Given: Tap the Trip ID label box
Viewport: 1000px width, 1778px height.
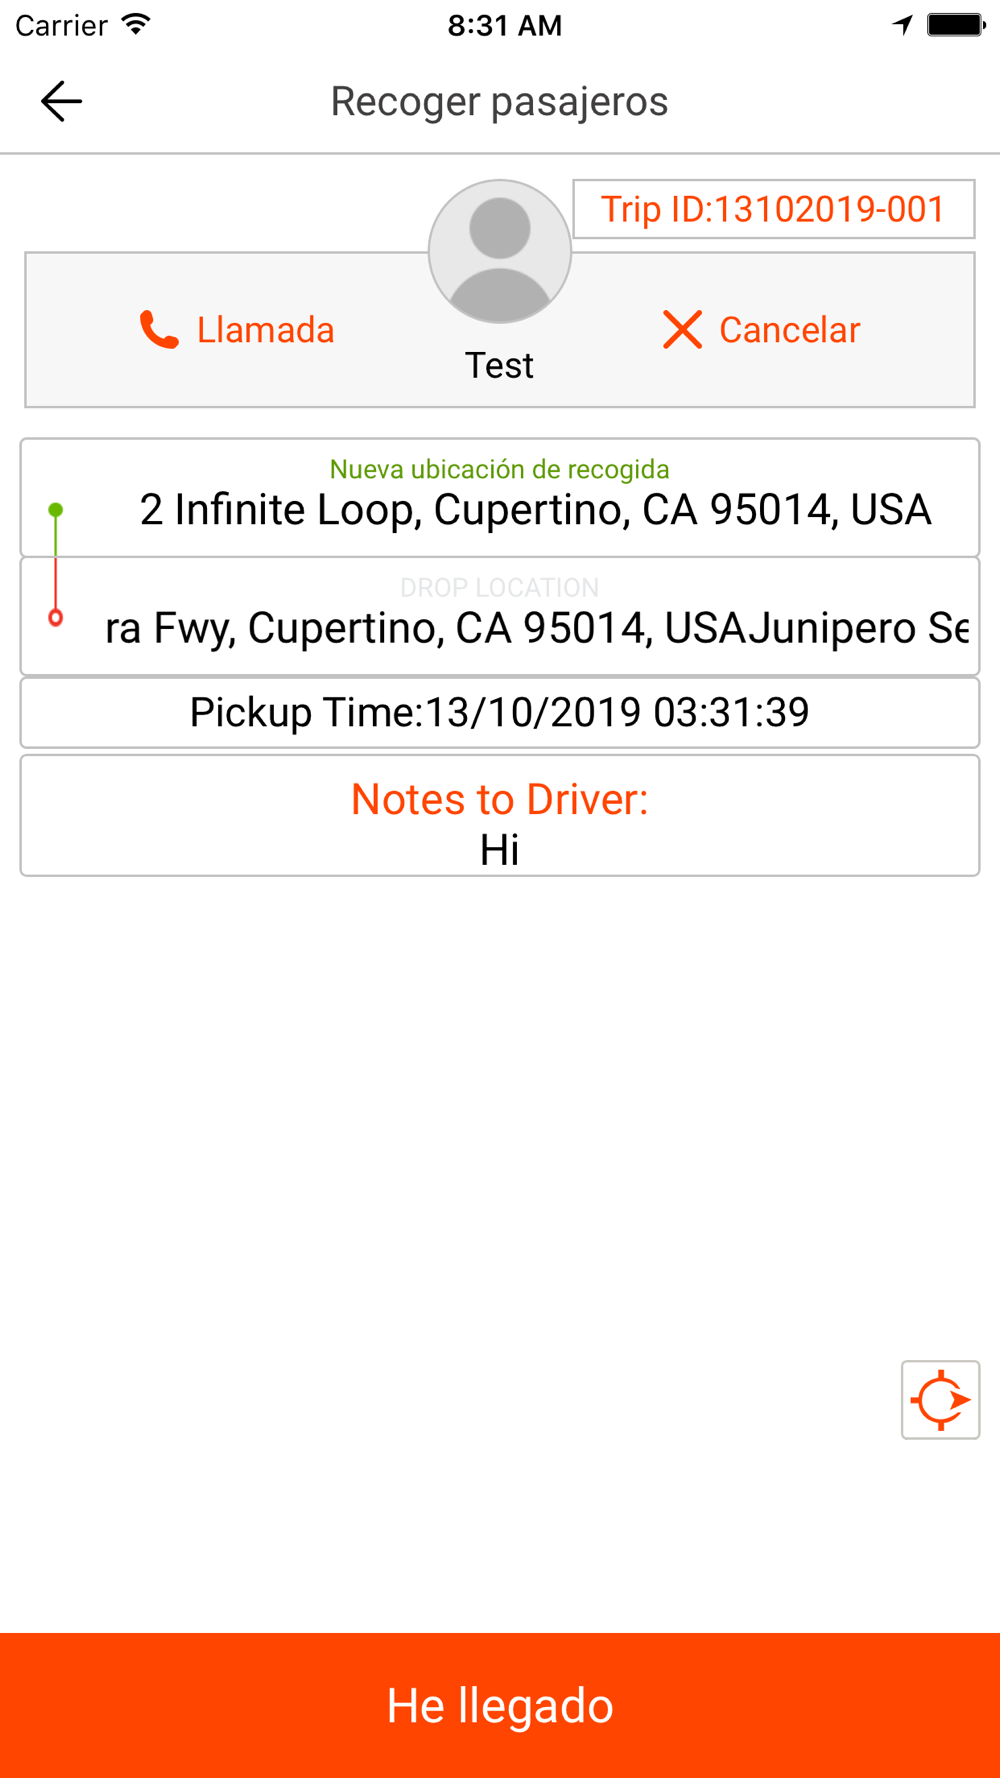Looking at the screenshot, I should pyautogui.click(x=773, y=209).
